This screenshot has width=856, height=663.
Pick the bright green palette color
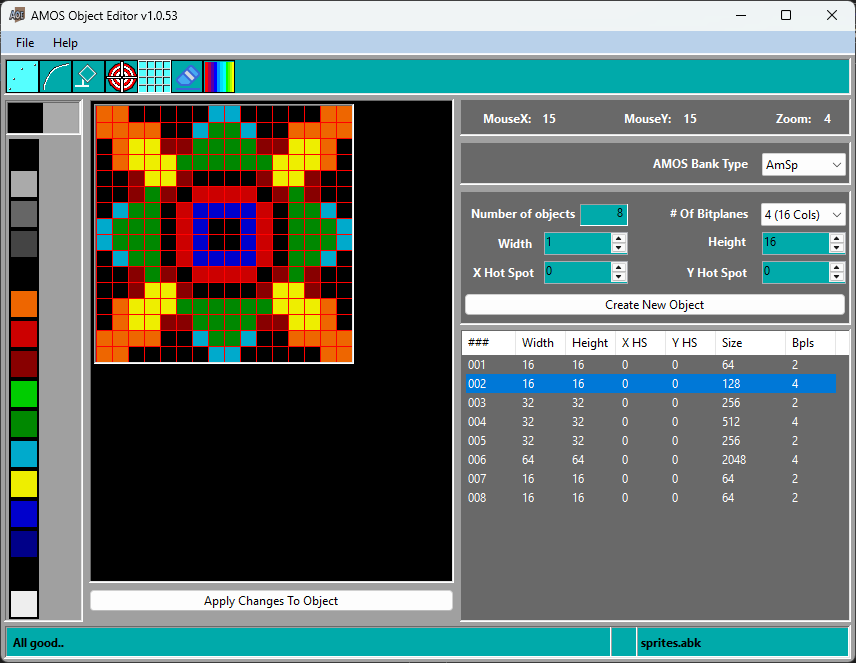[x=24, y=394]
